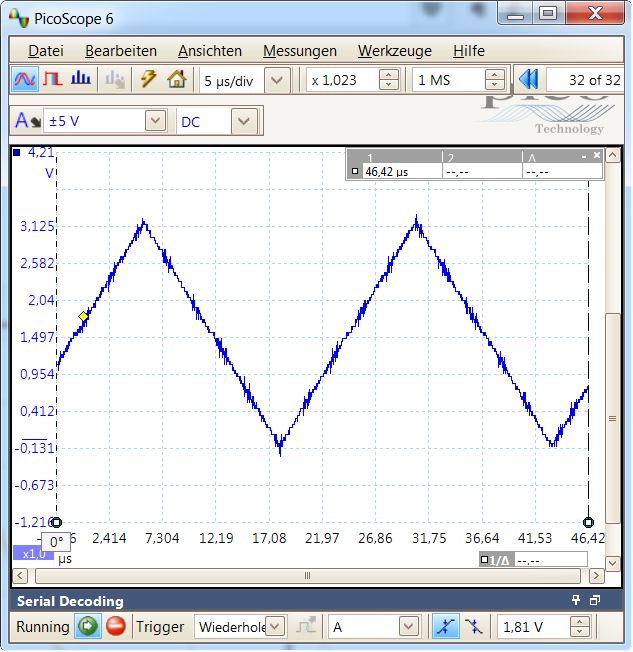Screen dimensions: 633x652
Task: Open the trigger mode Wiederholen dropdown
Action: tap(275, 627)
